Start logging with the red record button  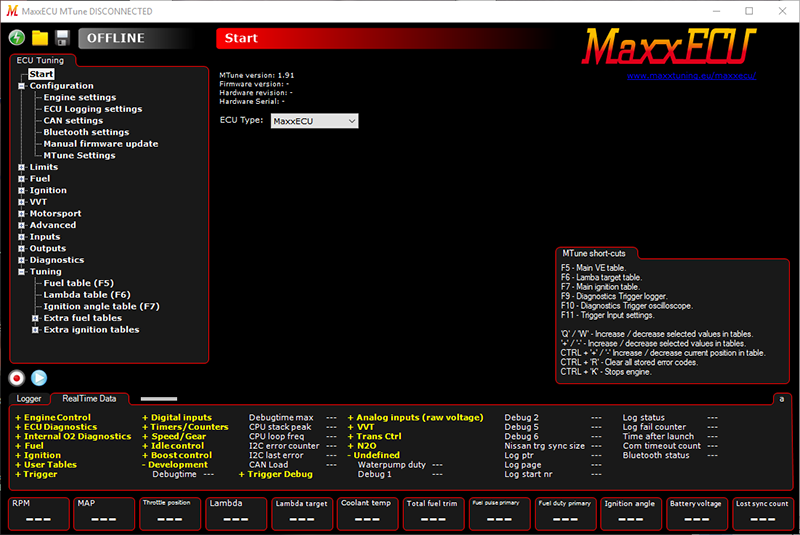[17, 377]
